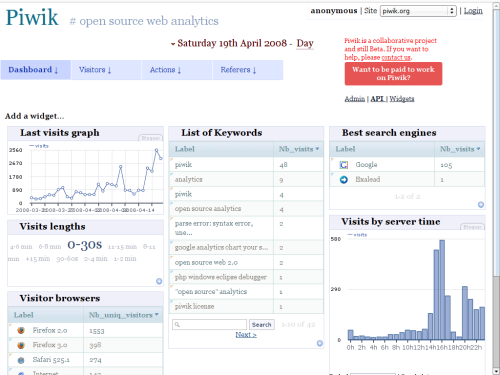Open the Site dropdown showing piwik.org
The height and width of the screenshot is (375, 500).
point(418,11)
